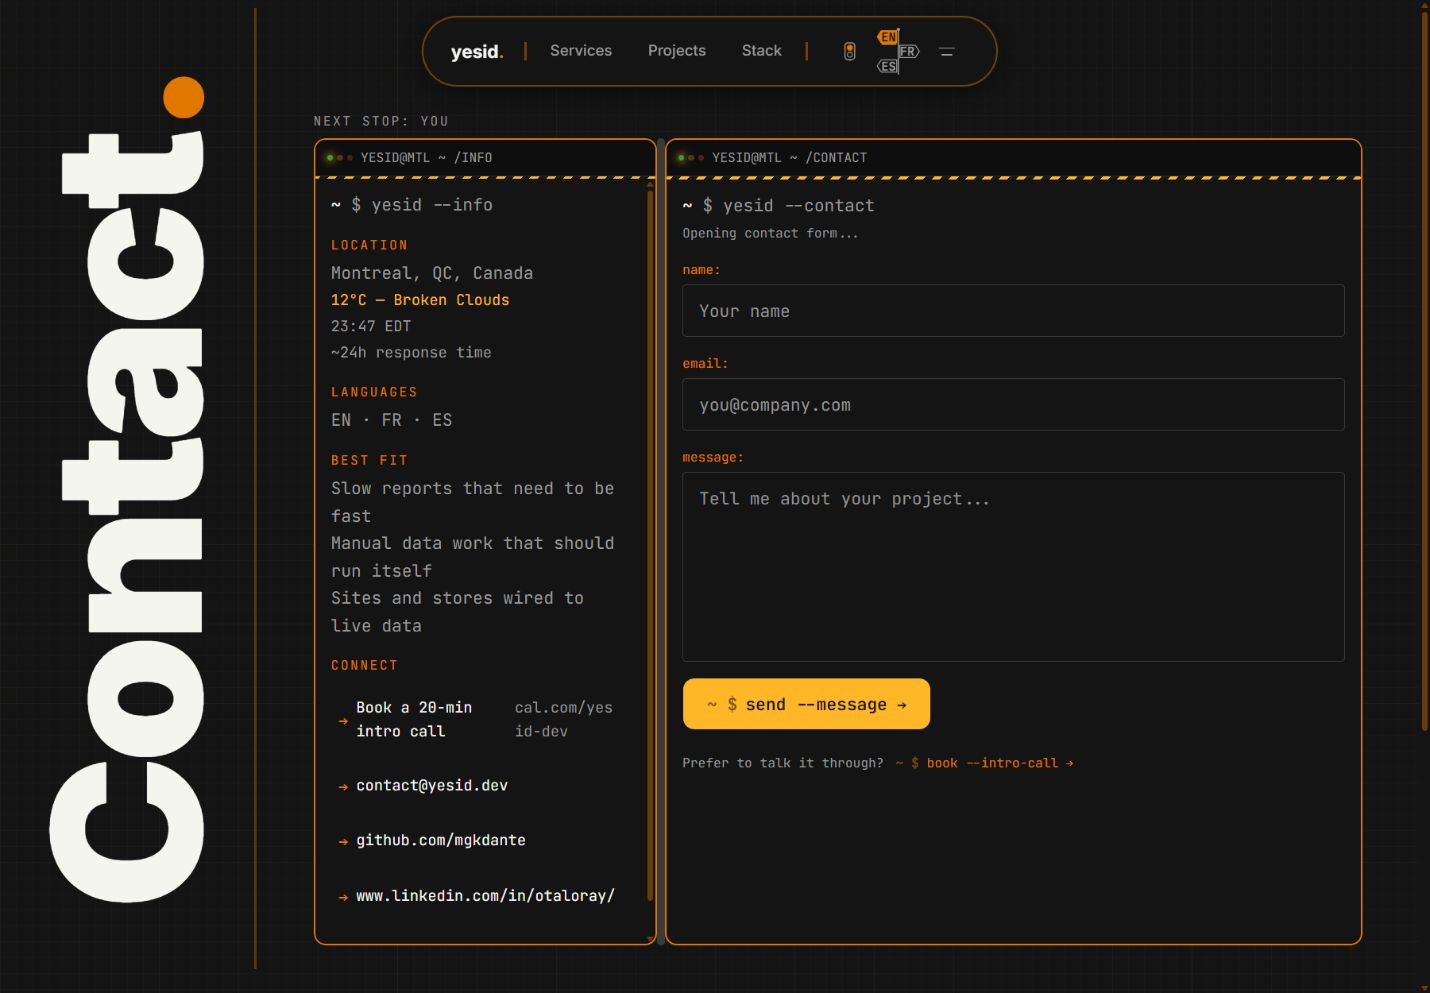
Task: Follow the book --intro-call link
Action: (x=984, y=763)
